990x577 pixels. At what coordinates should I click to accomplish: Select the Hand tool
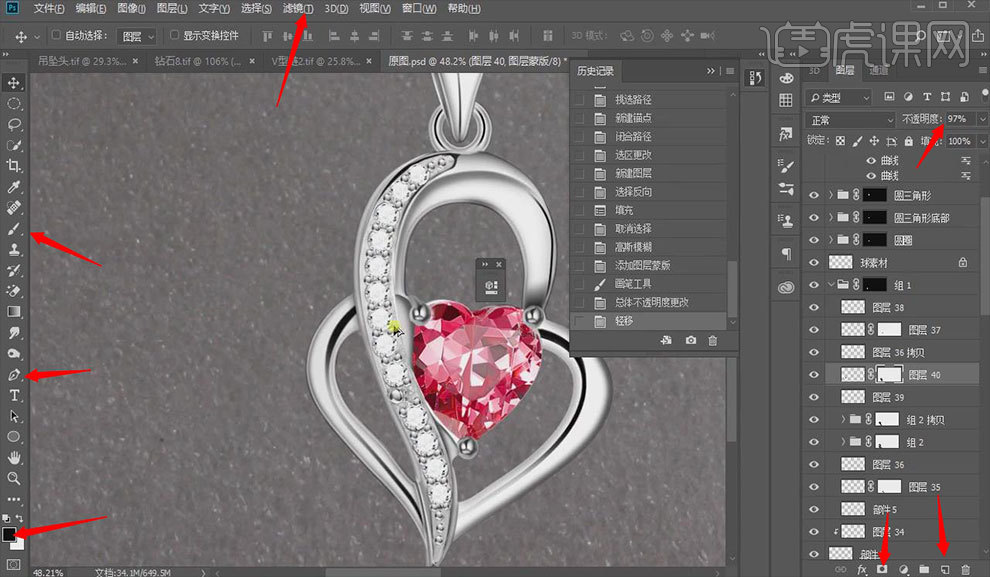point(14,458)
